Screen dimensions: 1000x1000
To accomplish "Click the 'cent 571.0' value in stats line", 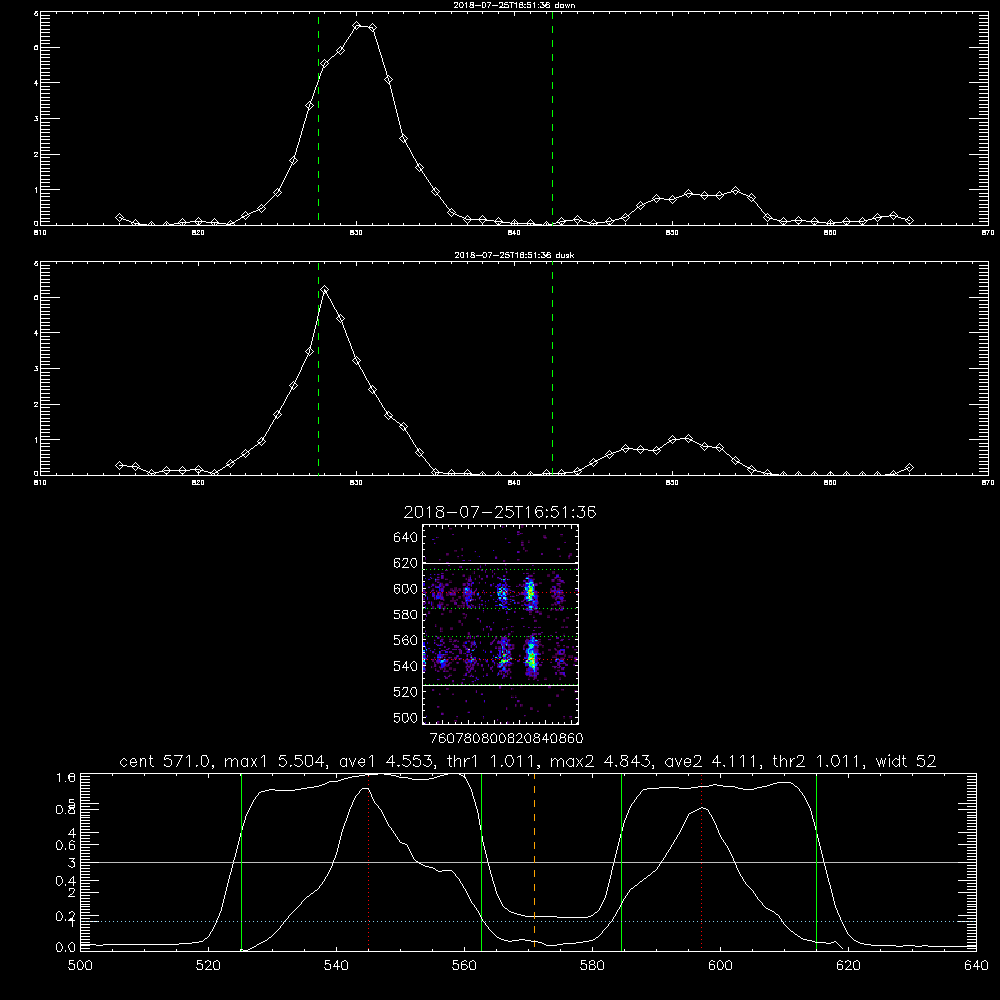I will [x=167, y=761].
